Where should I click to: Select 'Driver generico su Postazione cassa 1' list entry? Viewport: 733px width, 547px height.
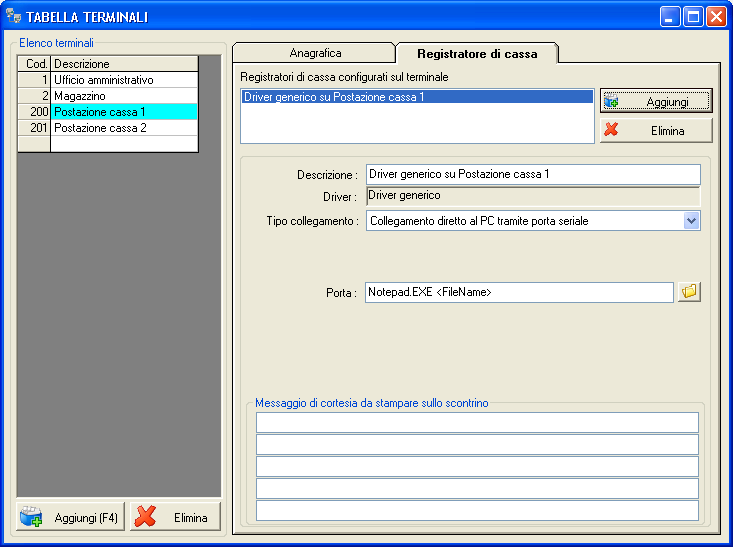pyautogui.click(x=417, y=97)
